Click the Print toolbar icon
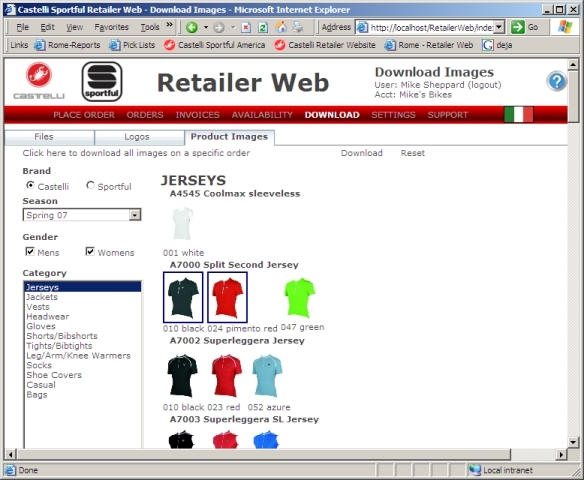Viewport: 584px width, 480px height. tap(298, 27)
